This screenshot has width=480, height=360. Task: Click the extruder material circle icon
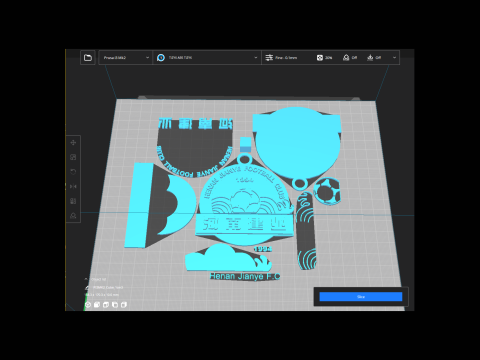[x=161, y=58]
